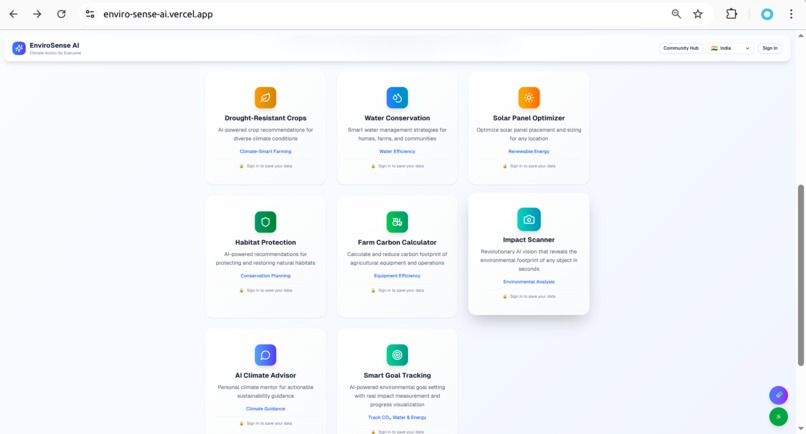Open Equipment Efficiency link
Viewport: 806px width, 434px height.
[397, 276]
